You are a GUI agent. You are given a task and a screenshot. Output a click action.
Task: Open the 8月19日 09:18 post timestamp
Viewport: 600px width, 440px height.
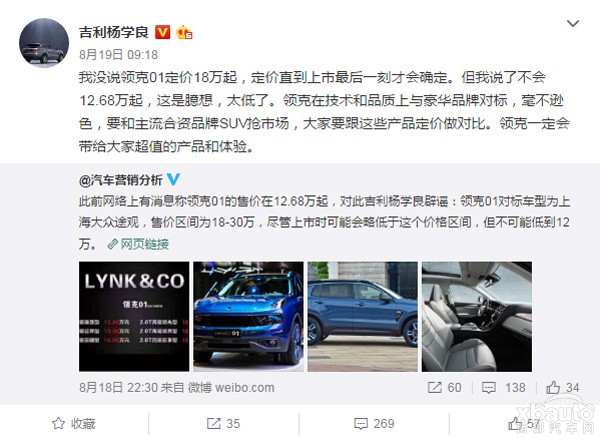[x=119, y=55]
